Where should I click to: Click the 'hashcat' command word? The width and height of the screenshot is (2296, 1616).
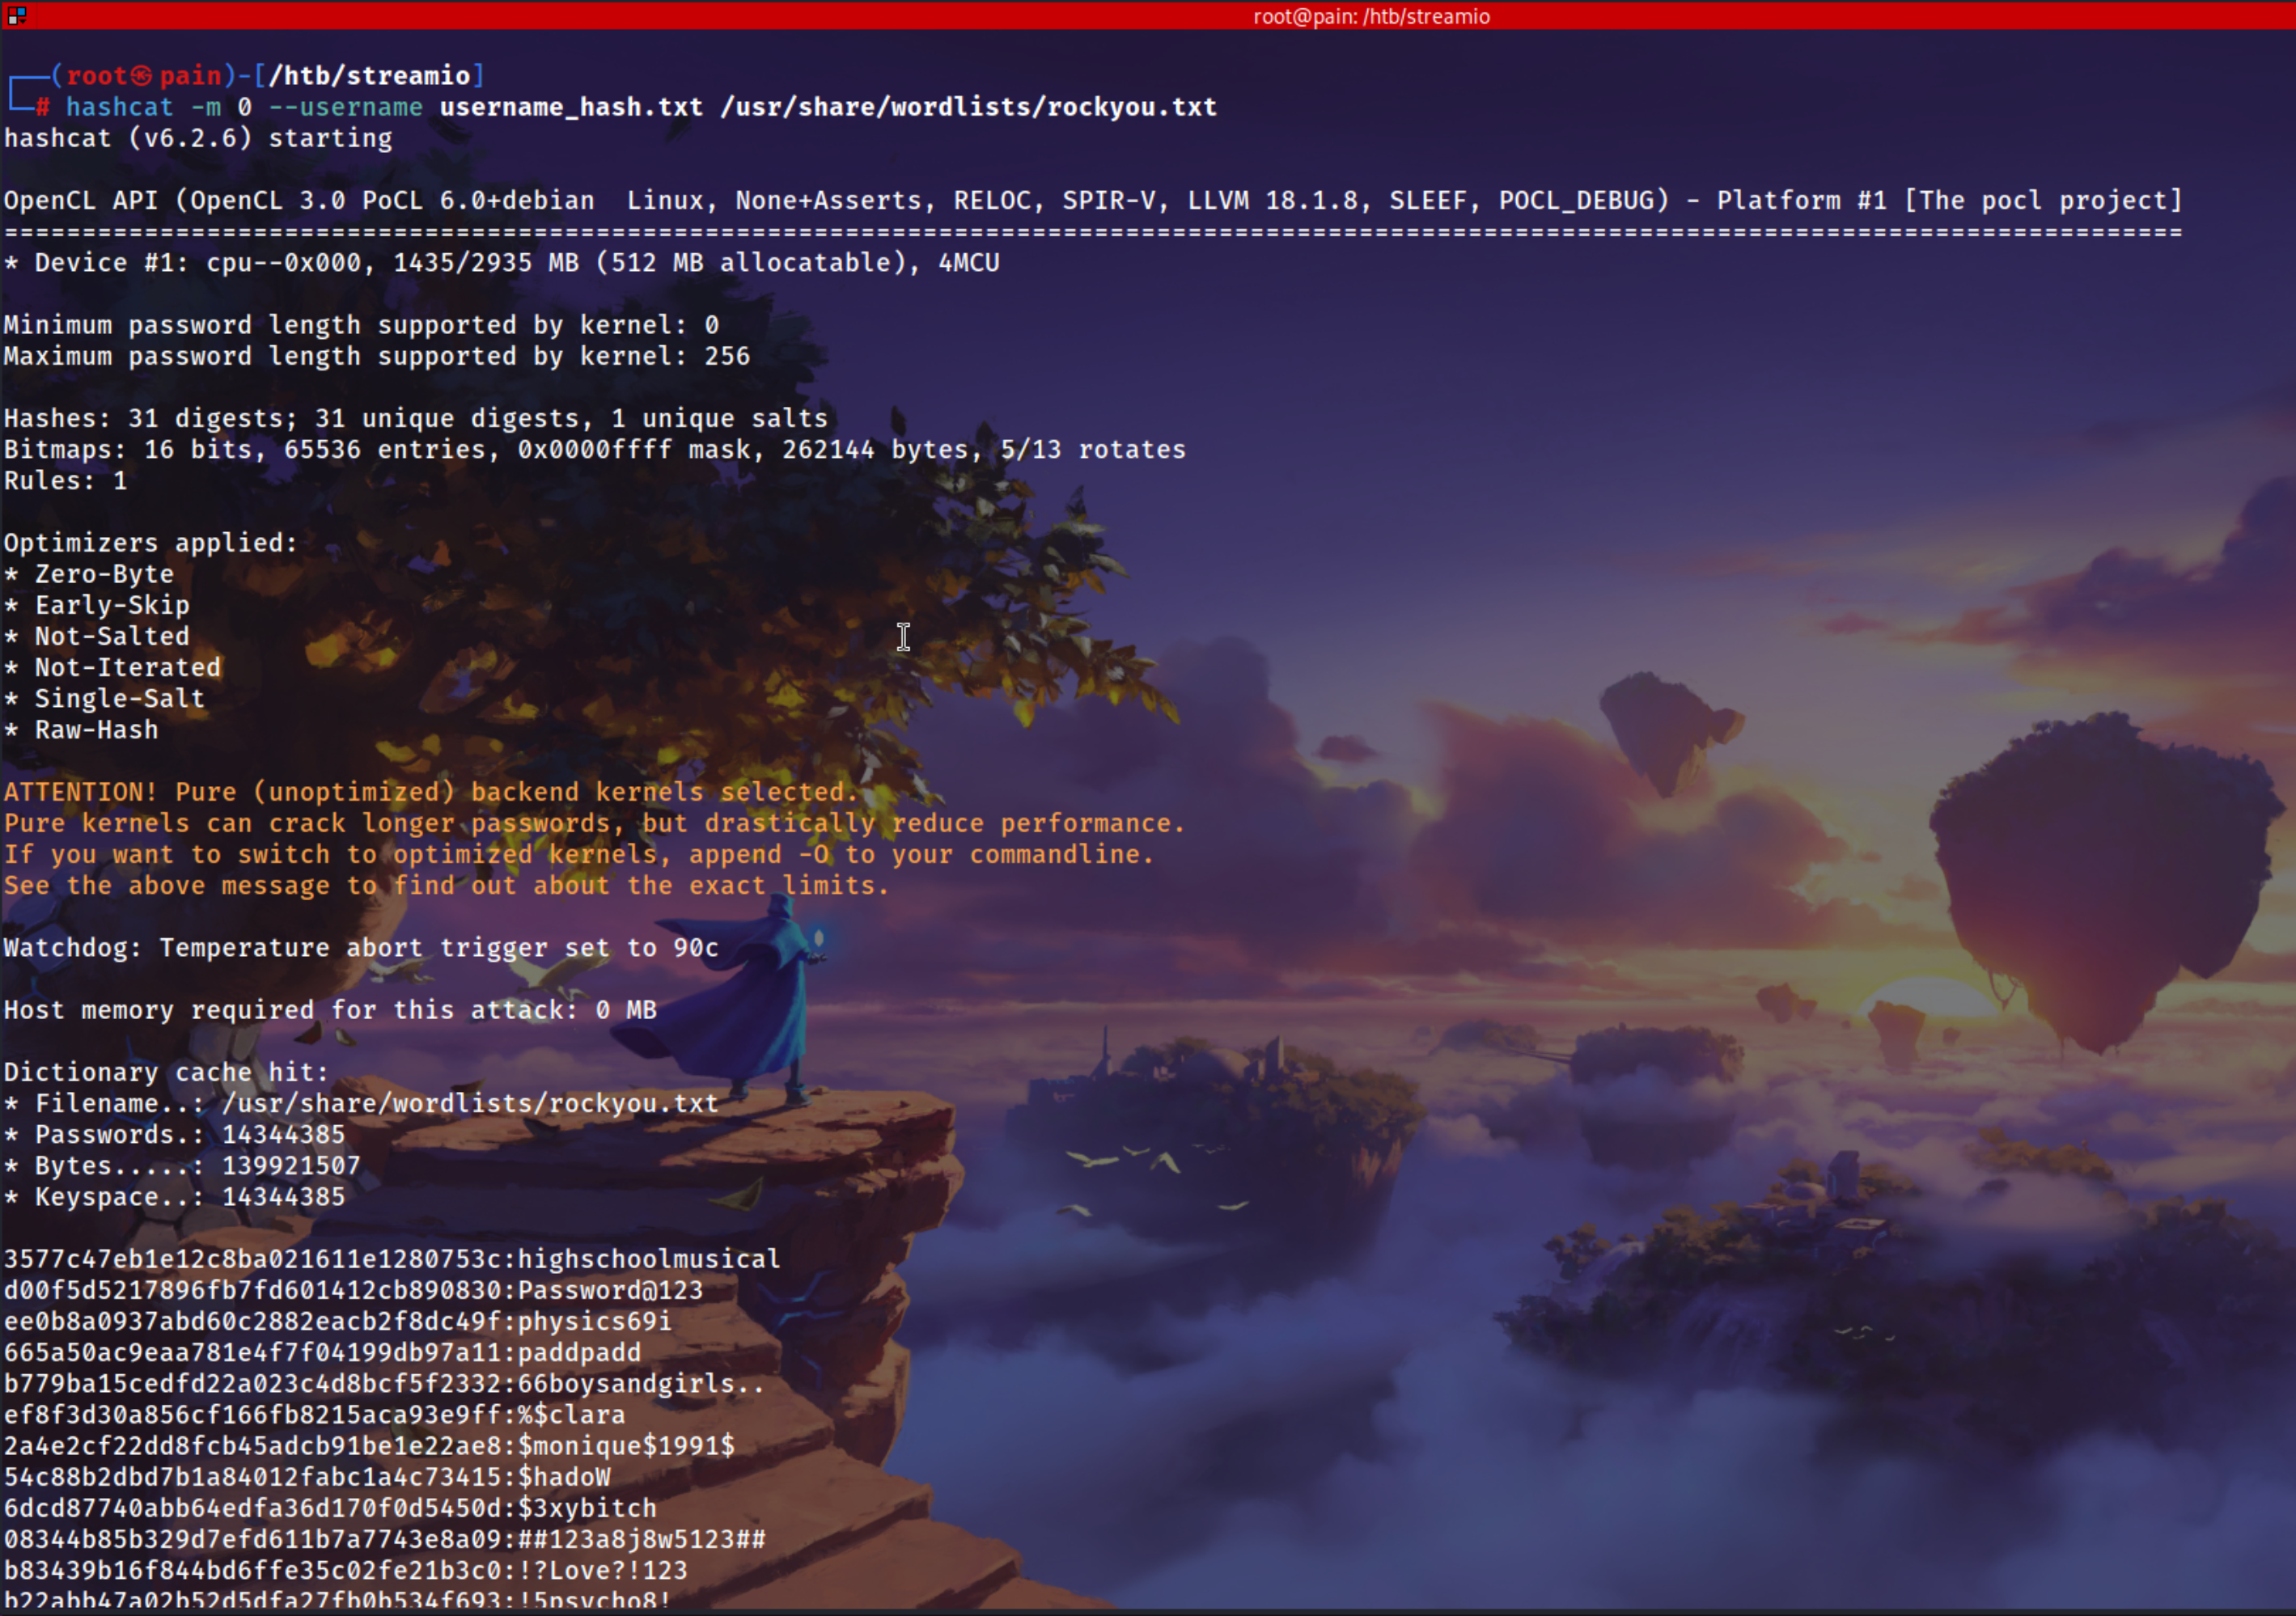pos(119,107)
